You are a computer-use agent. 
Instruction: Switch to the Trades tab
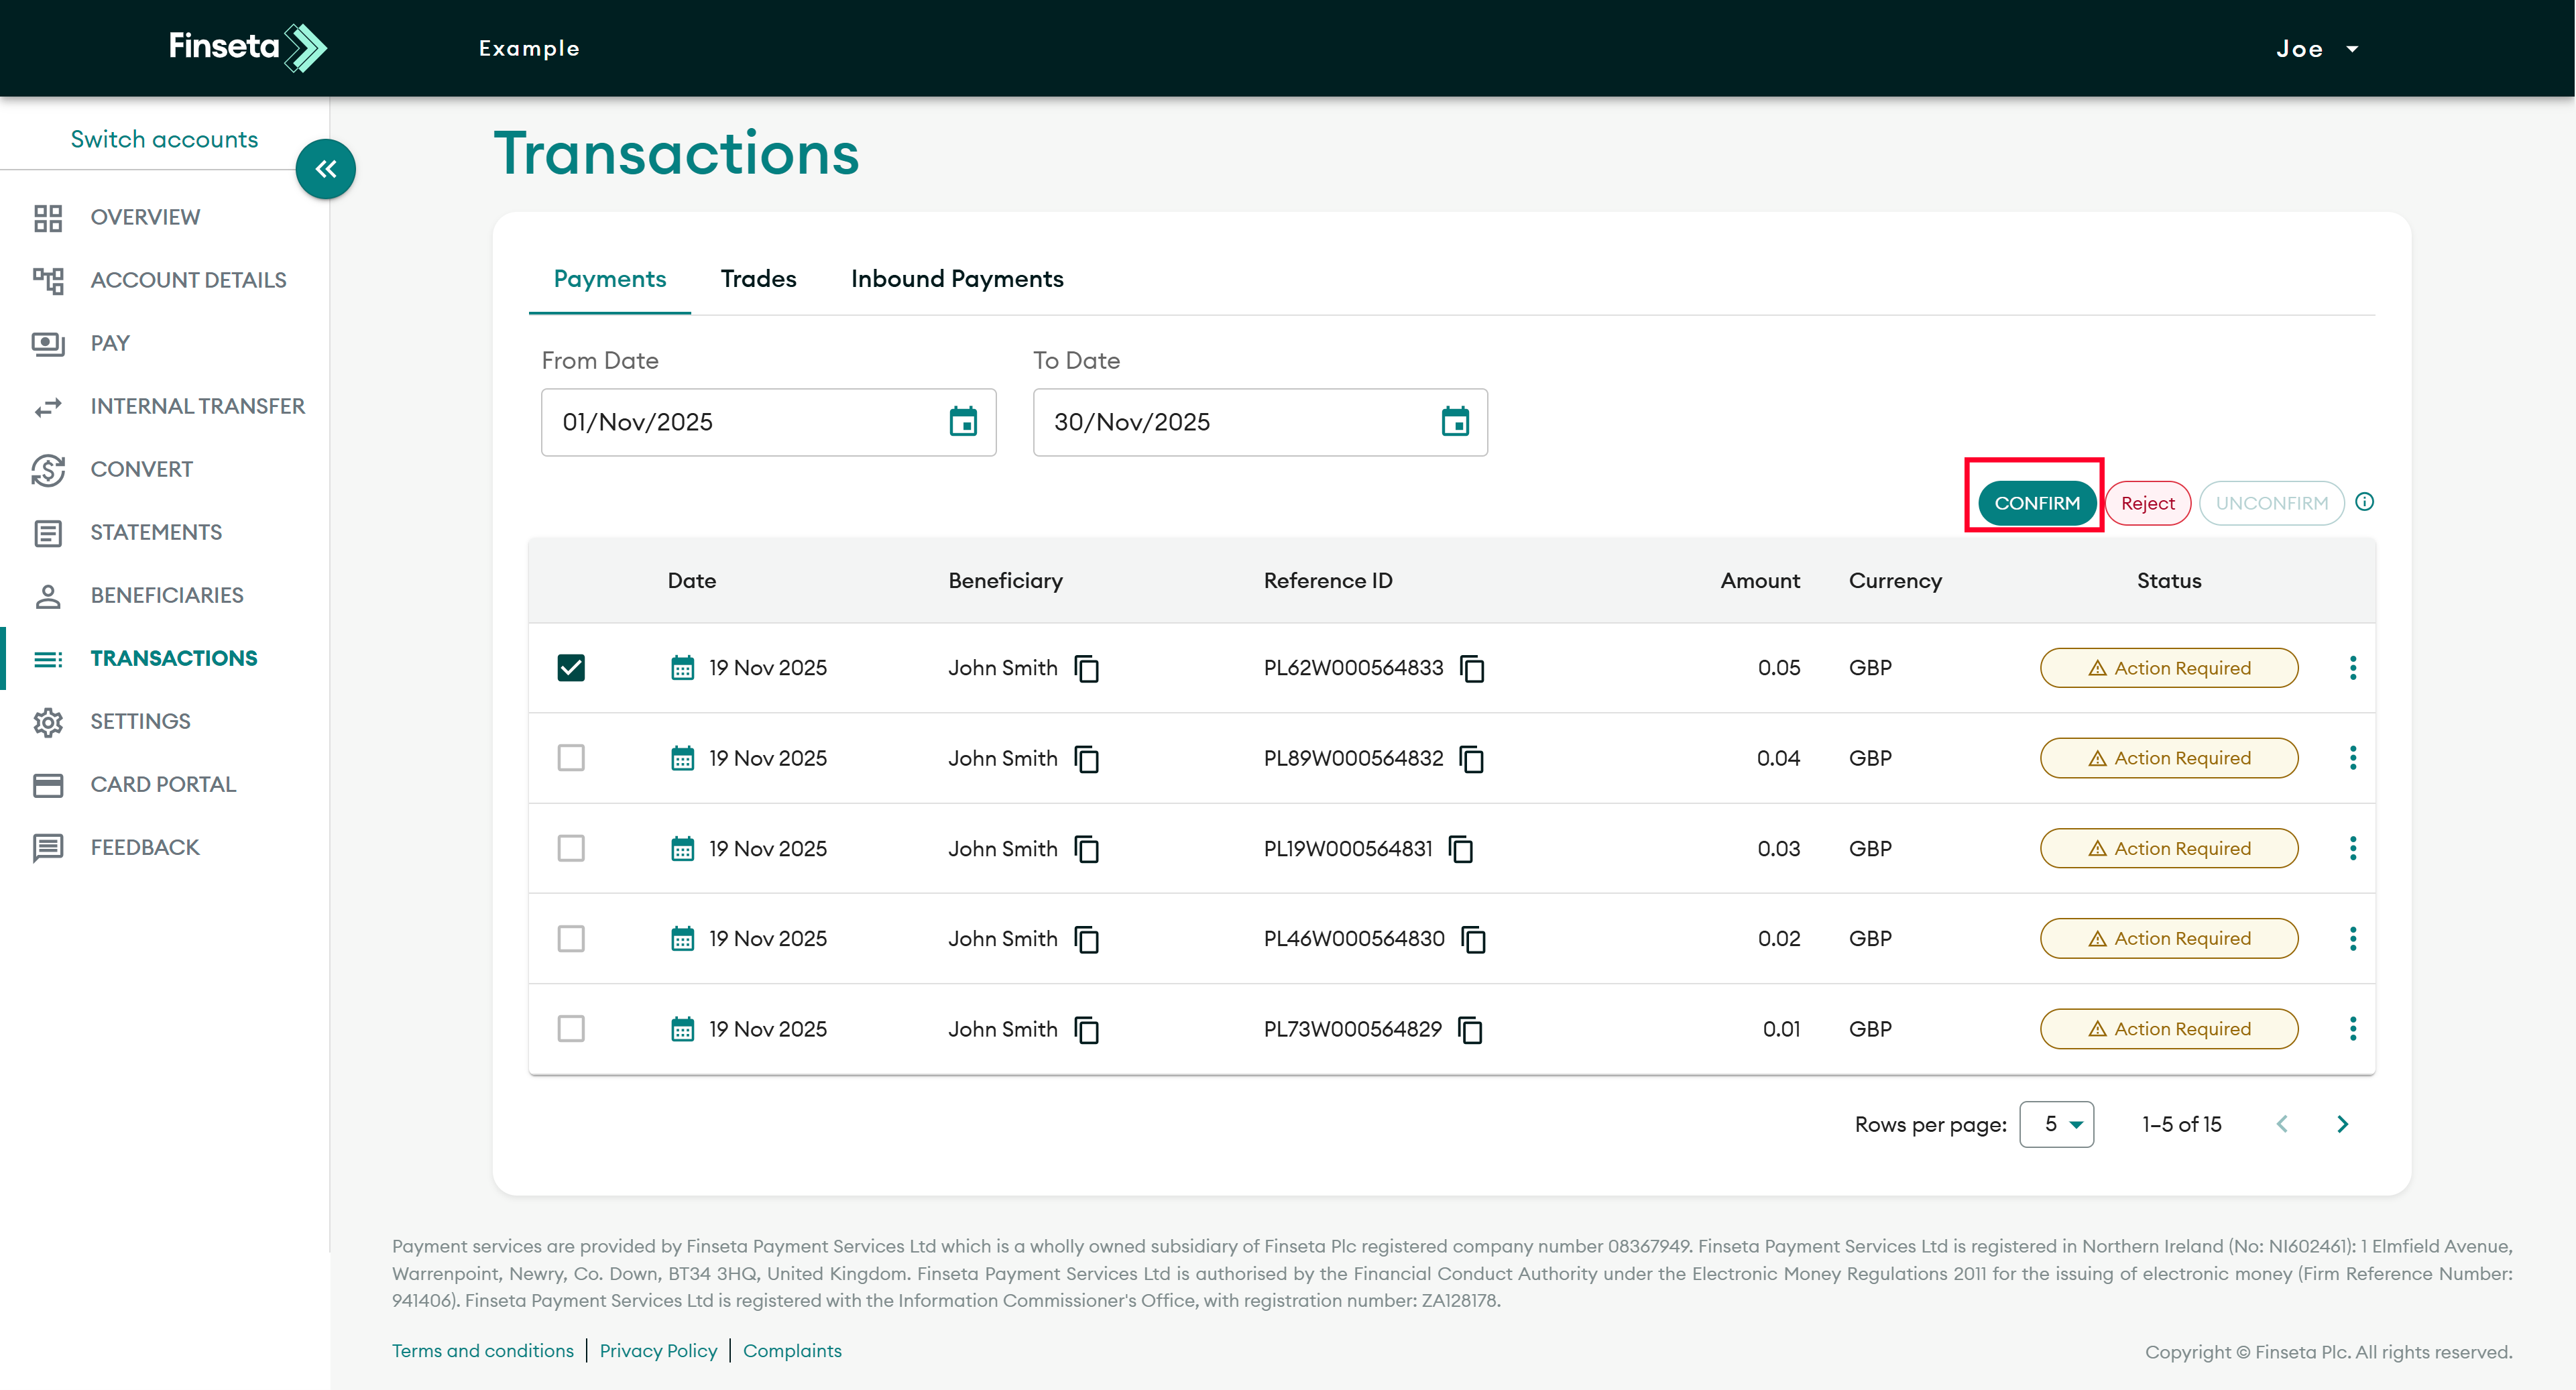[x=758, y=279]
